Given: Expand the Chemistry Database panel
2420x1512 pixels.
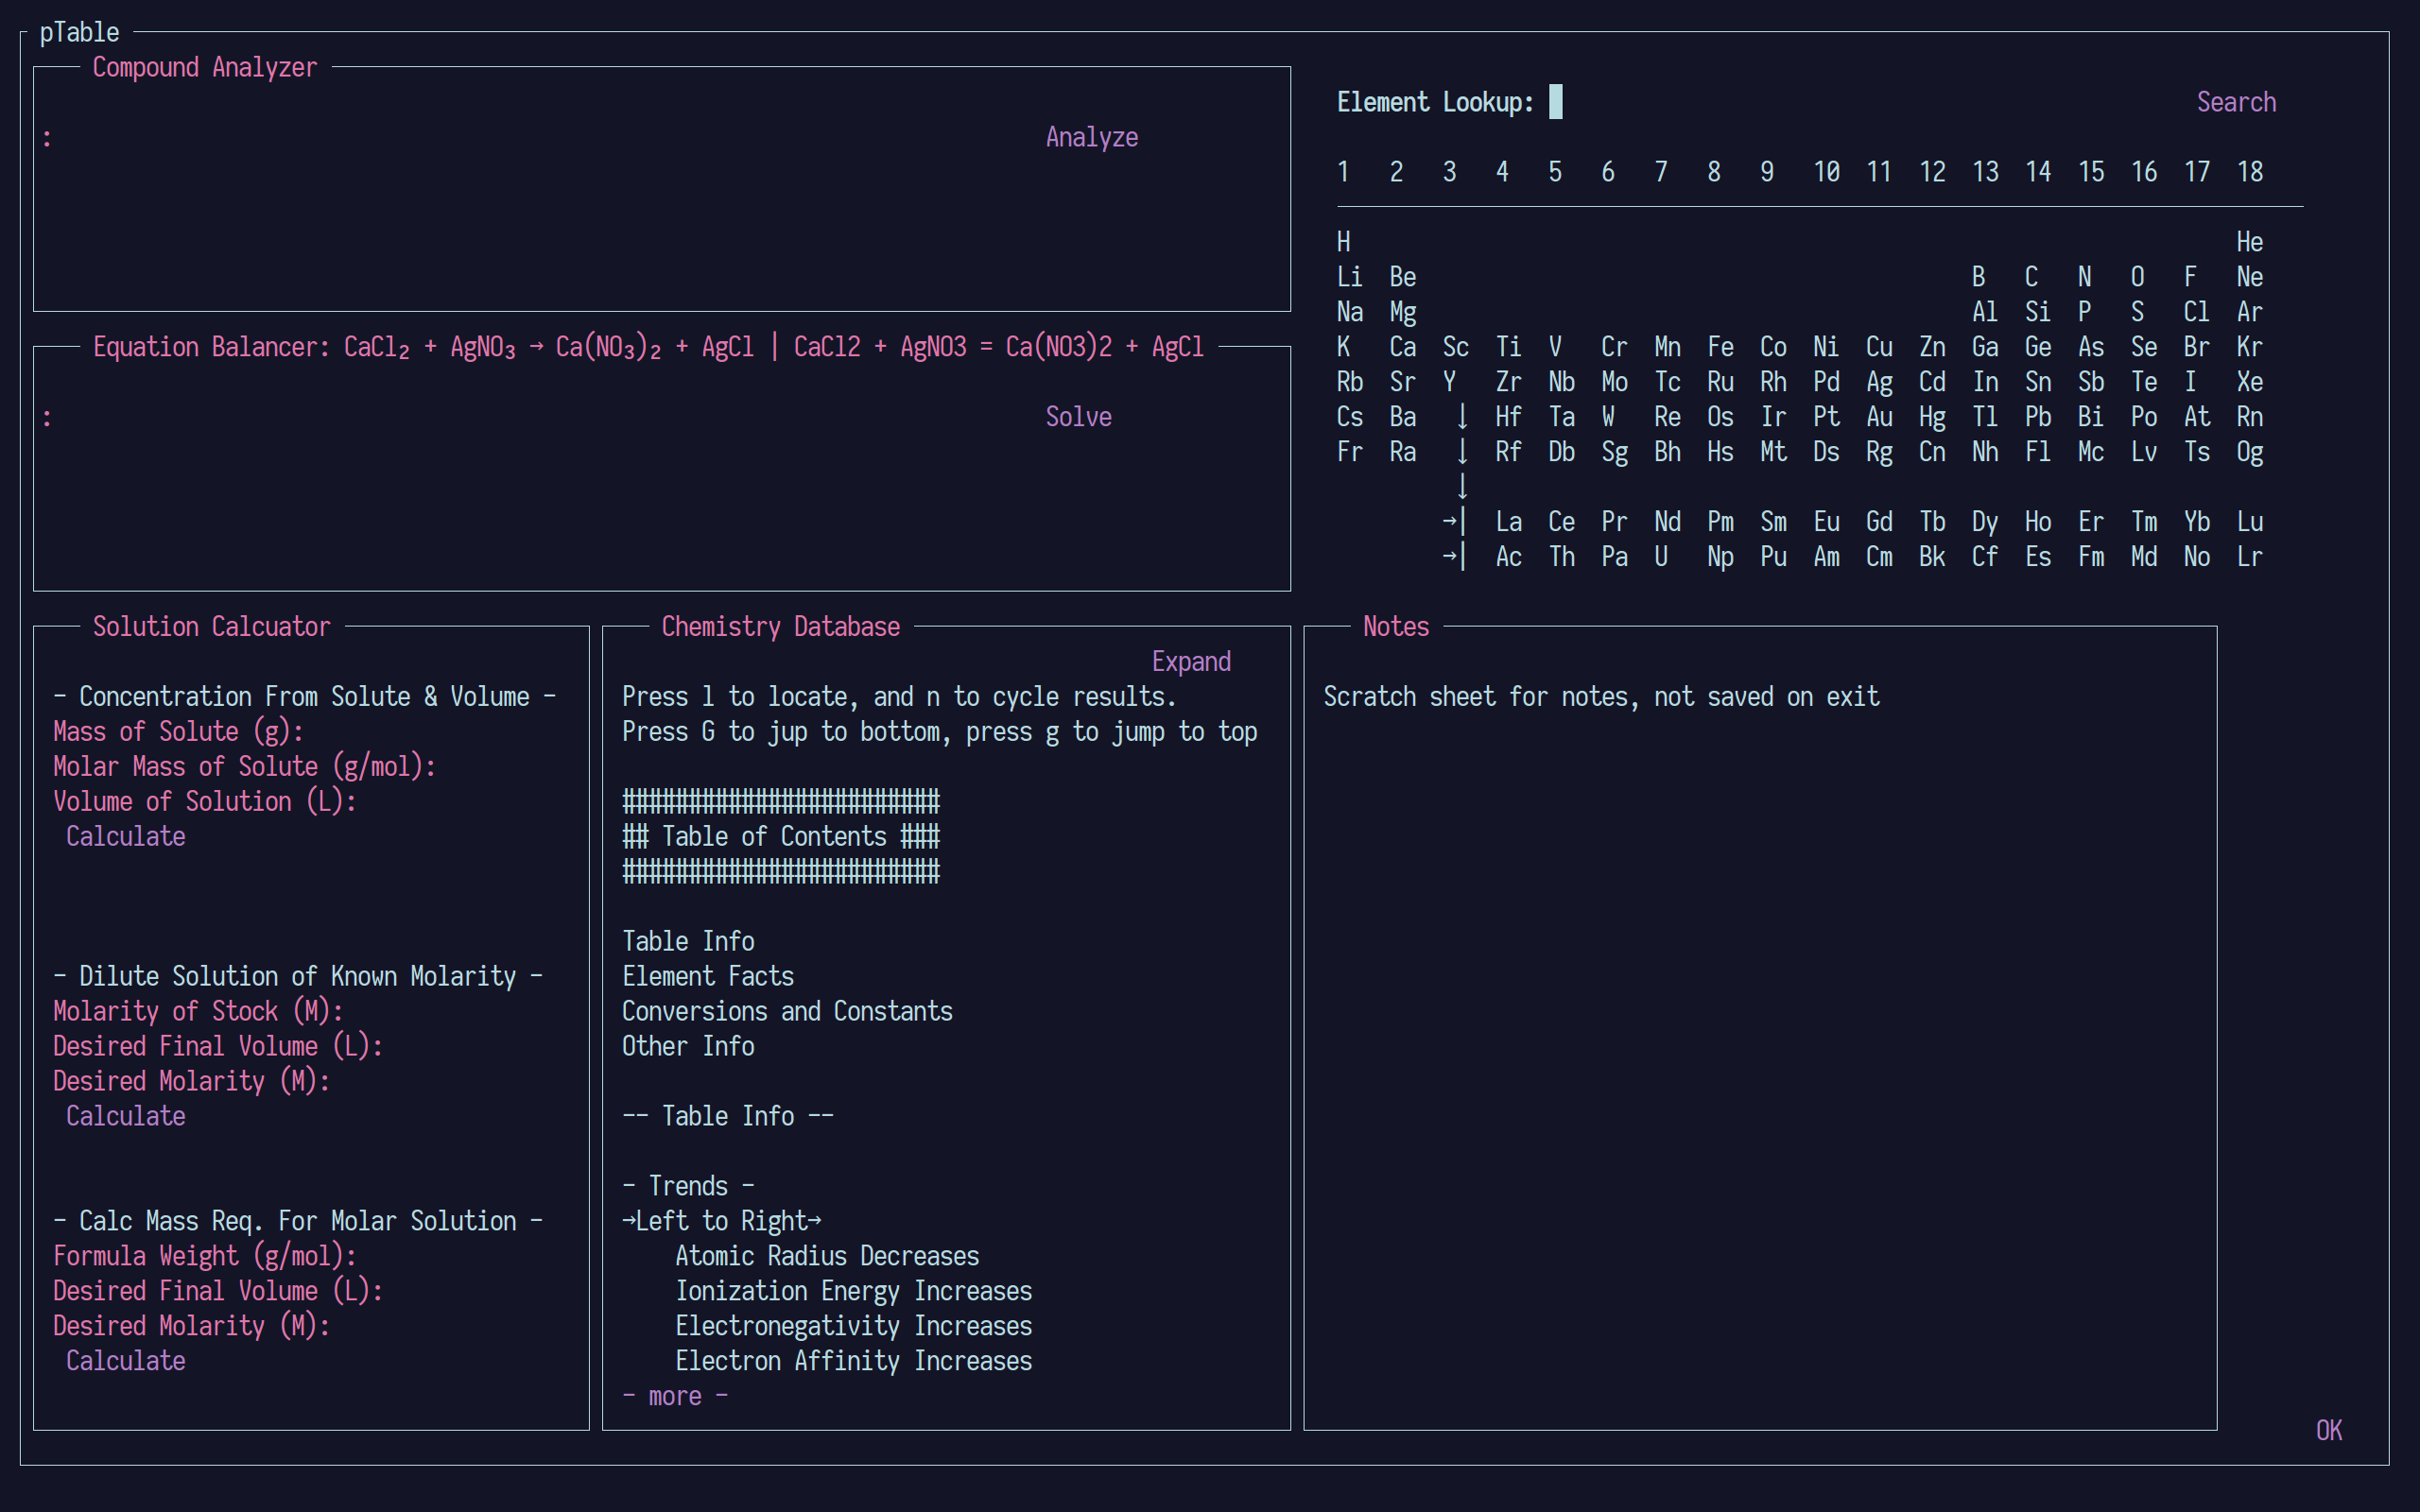Looking at the screenshot, I should 1190,661.
